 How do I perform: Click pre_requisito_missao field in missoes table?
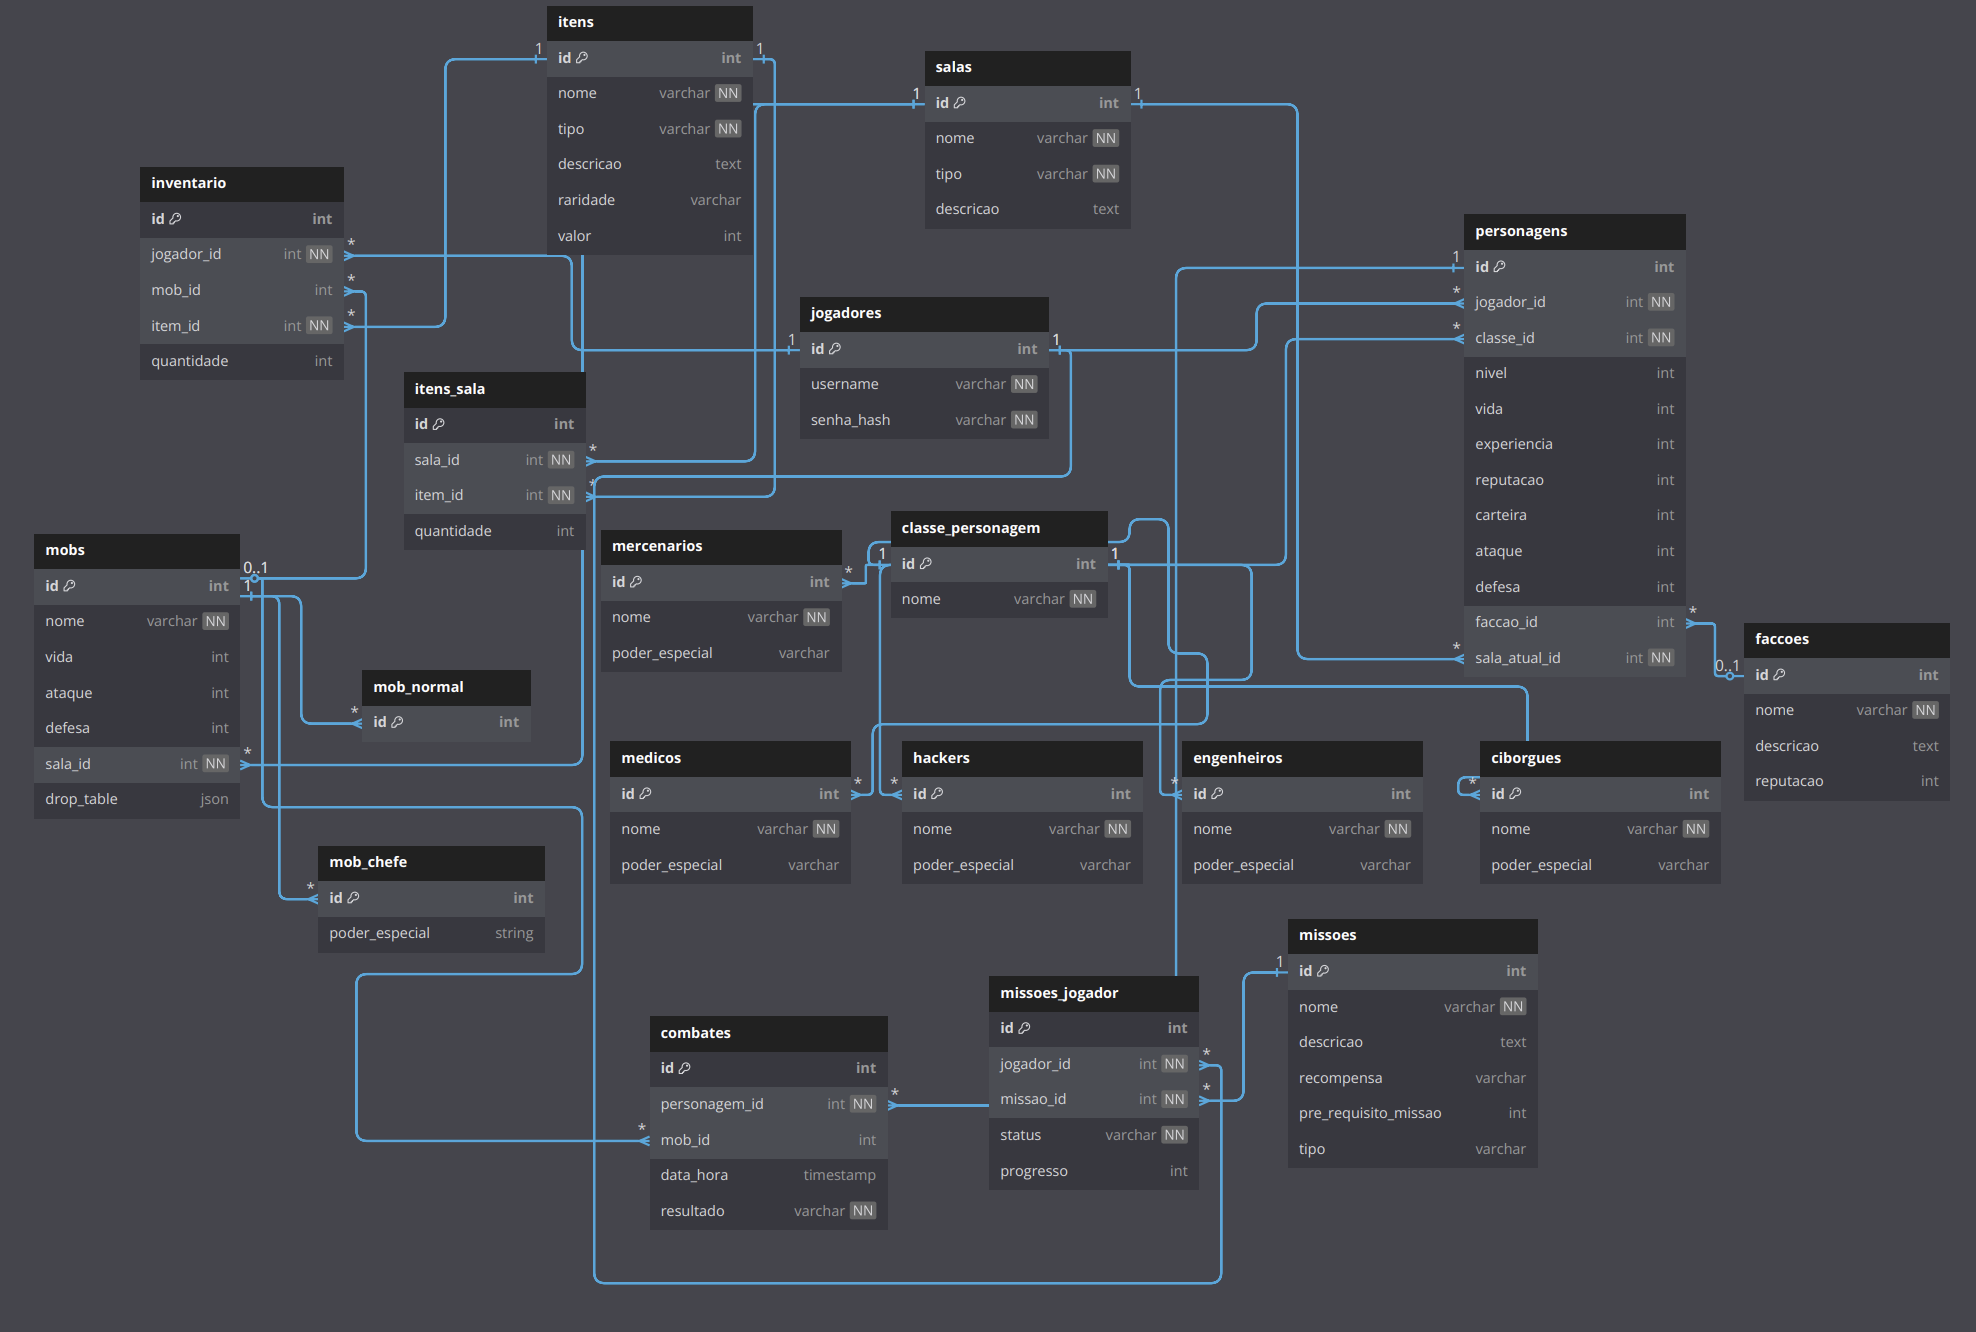click(x=1412, y=1113)
